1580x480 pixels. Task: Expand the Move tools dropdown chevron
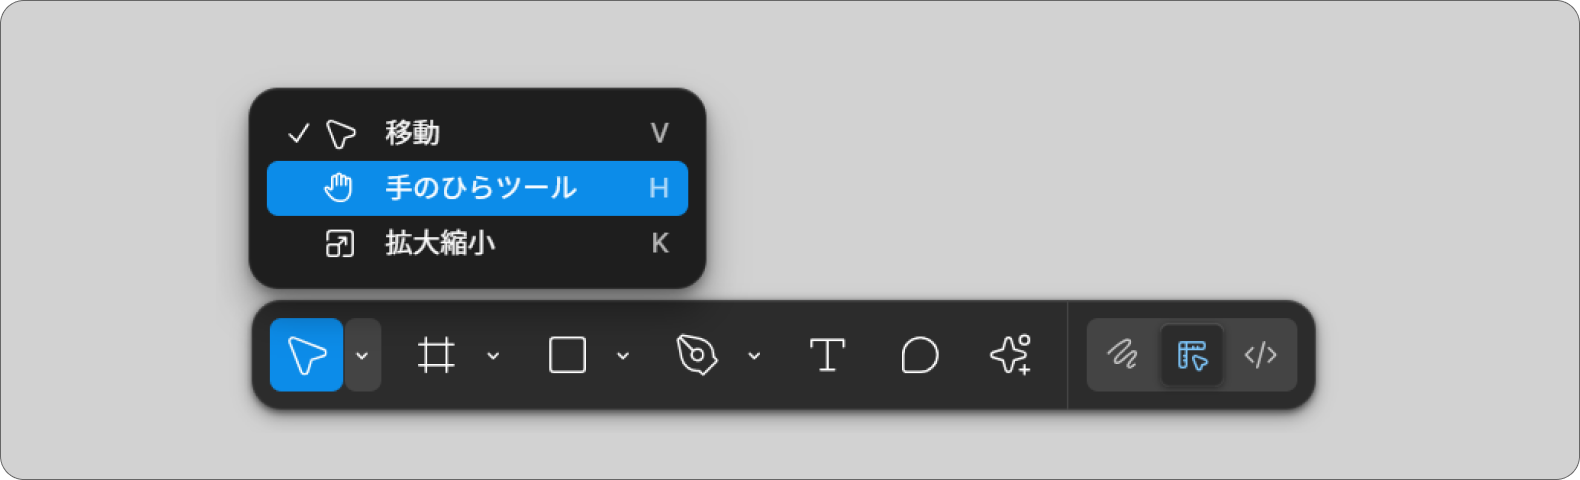click(x=362, y=355)
